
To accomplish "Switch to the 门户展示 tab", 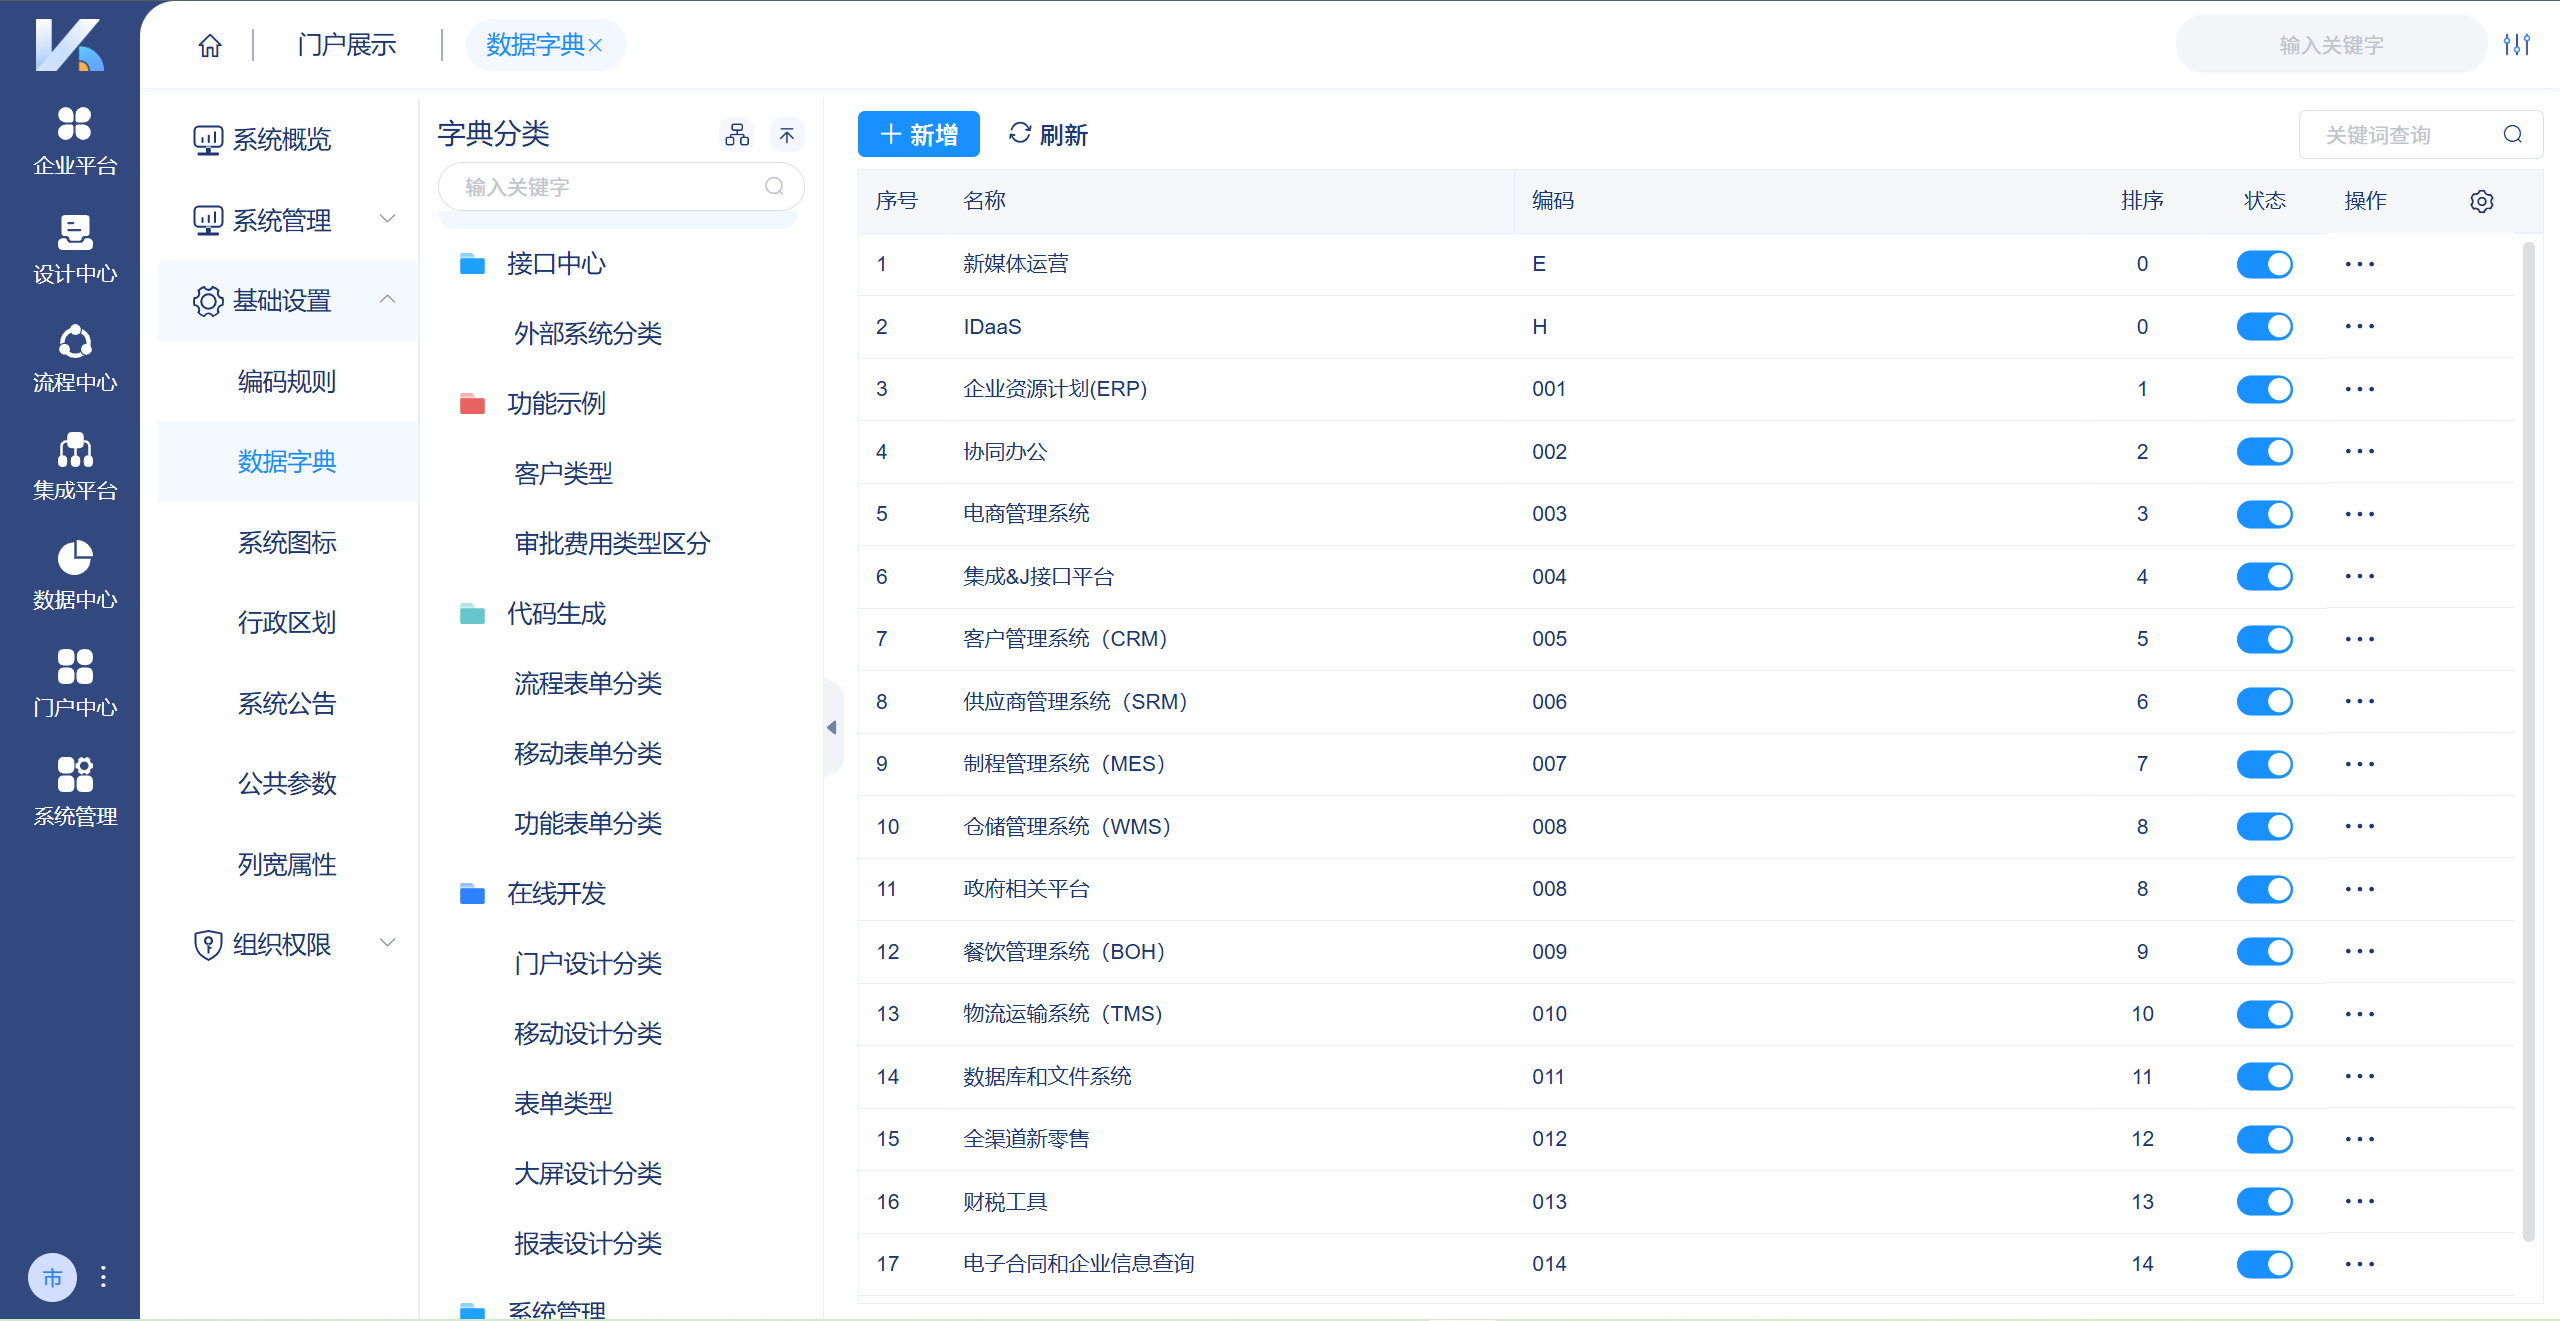I will 346,44.
